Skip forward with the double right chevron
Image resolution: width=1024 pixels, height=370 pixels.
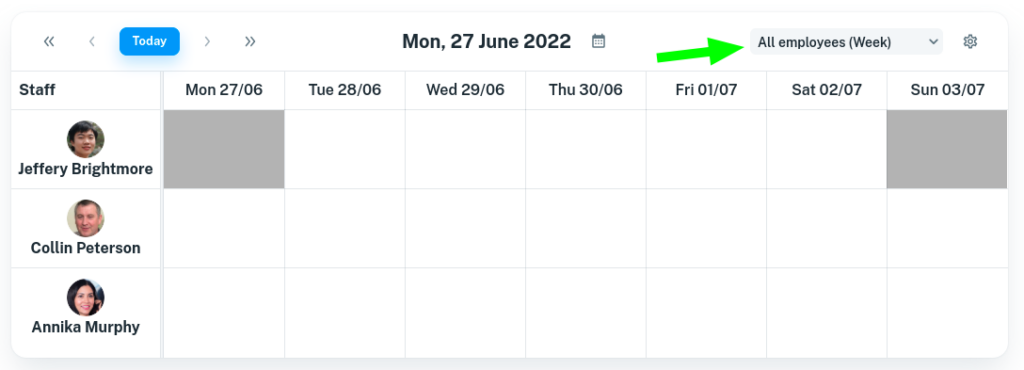point(250,42)
